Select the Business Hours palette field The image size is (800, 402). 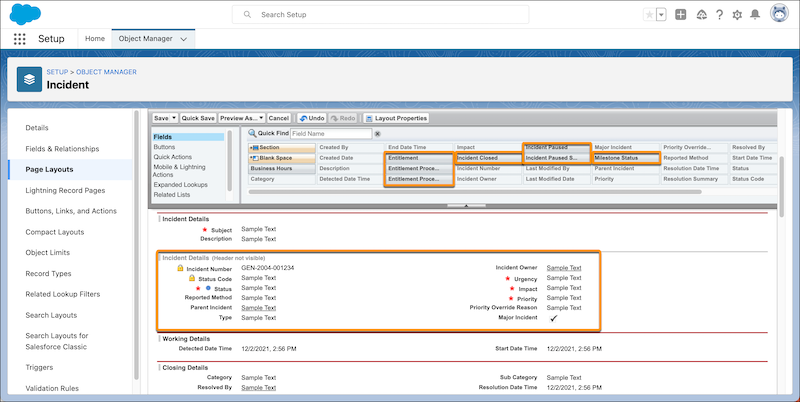[x=282, y=168]
